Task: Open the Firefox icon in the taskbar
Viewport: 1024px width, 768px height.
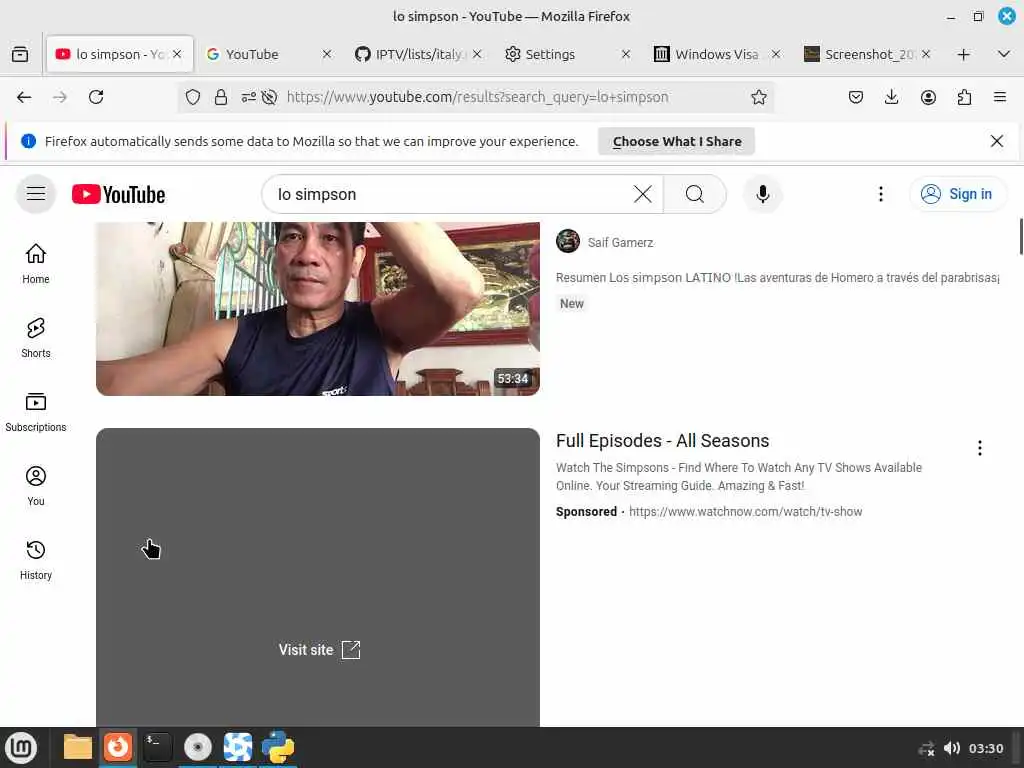Action: point(118,747)
